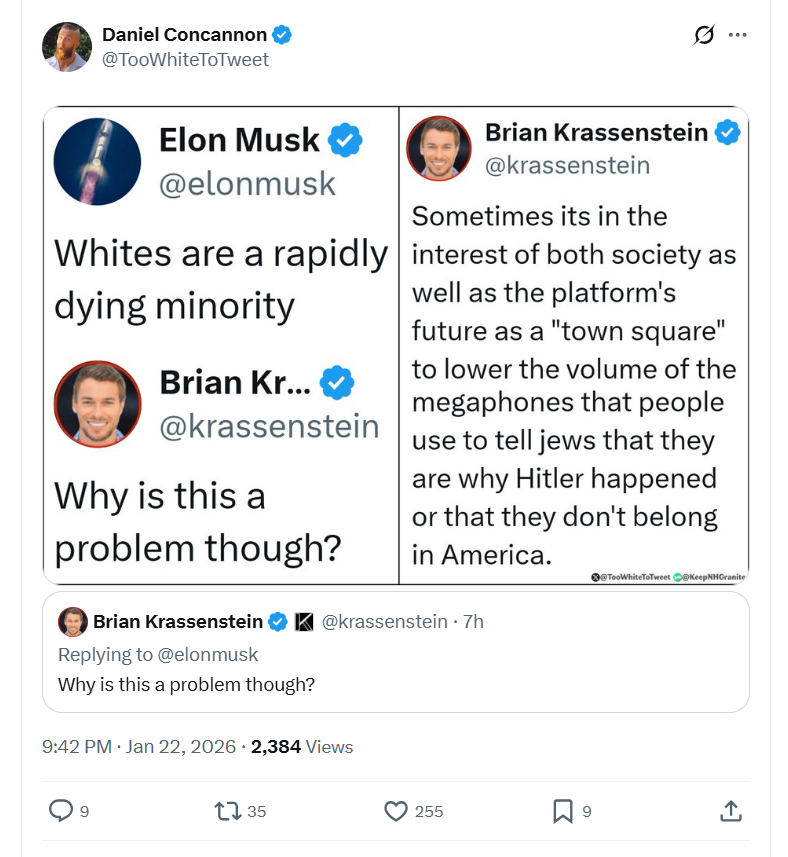Click the reply speech bubble icon

[61, 811]
